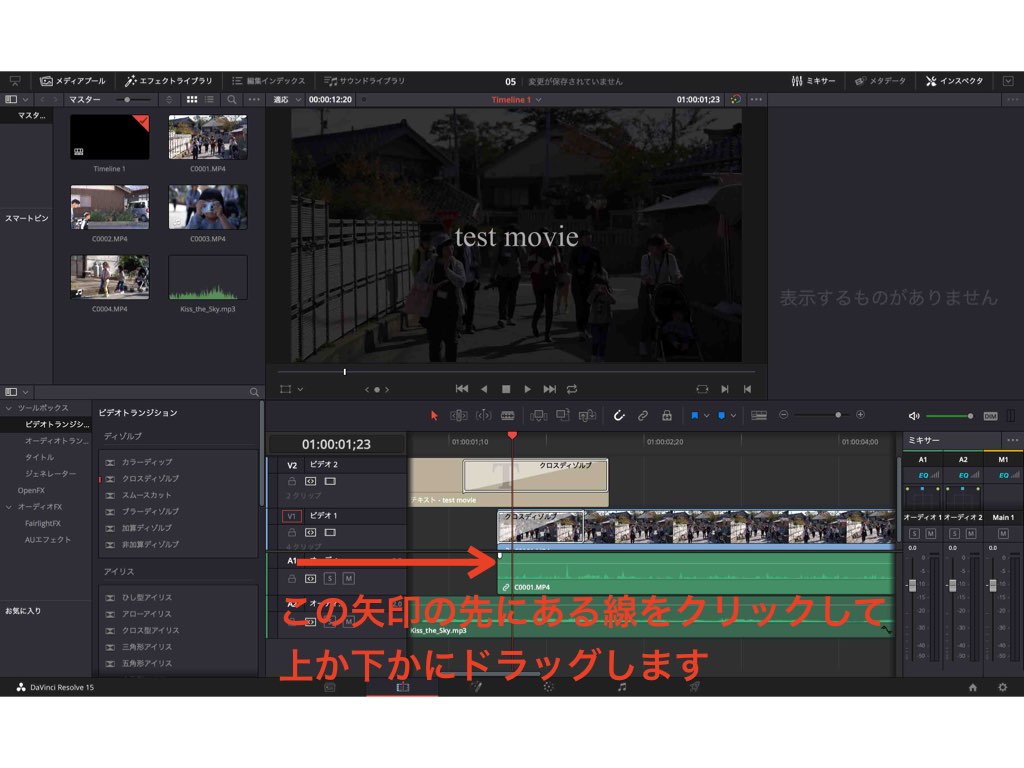
Task: Toggle the linked selection chain icon
Action: [x=643, y=415]
